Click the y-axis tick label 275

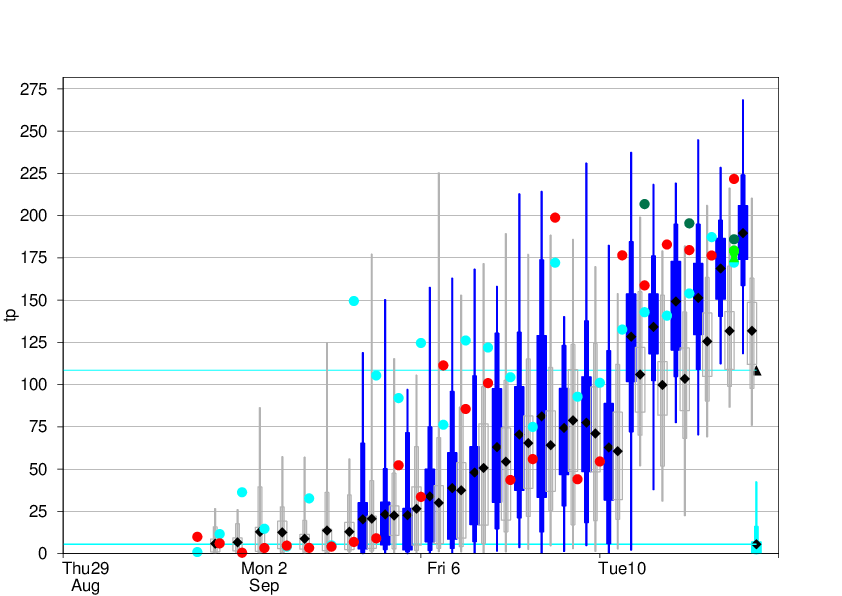click(x=33, y=89)
